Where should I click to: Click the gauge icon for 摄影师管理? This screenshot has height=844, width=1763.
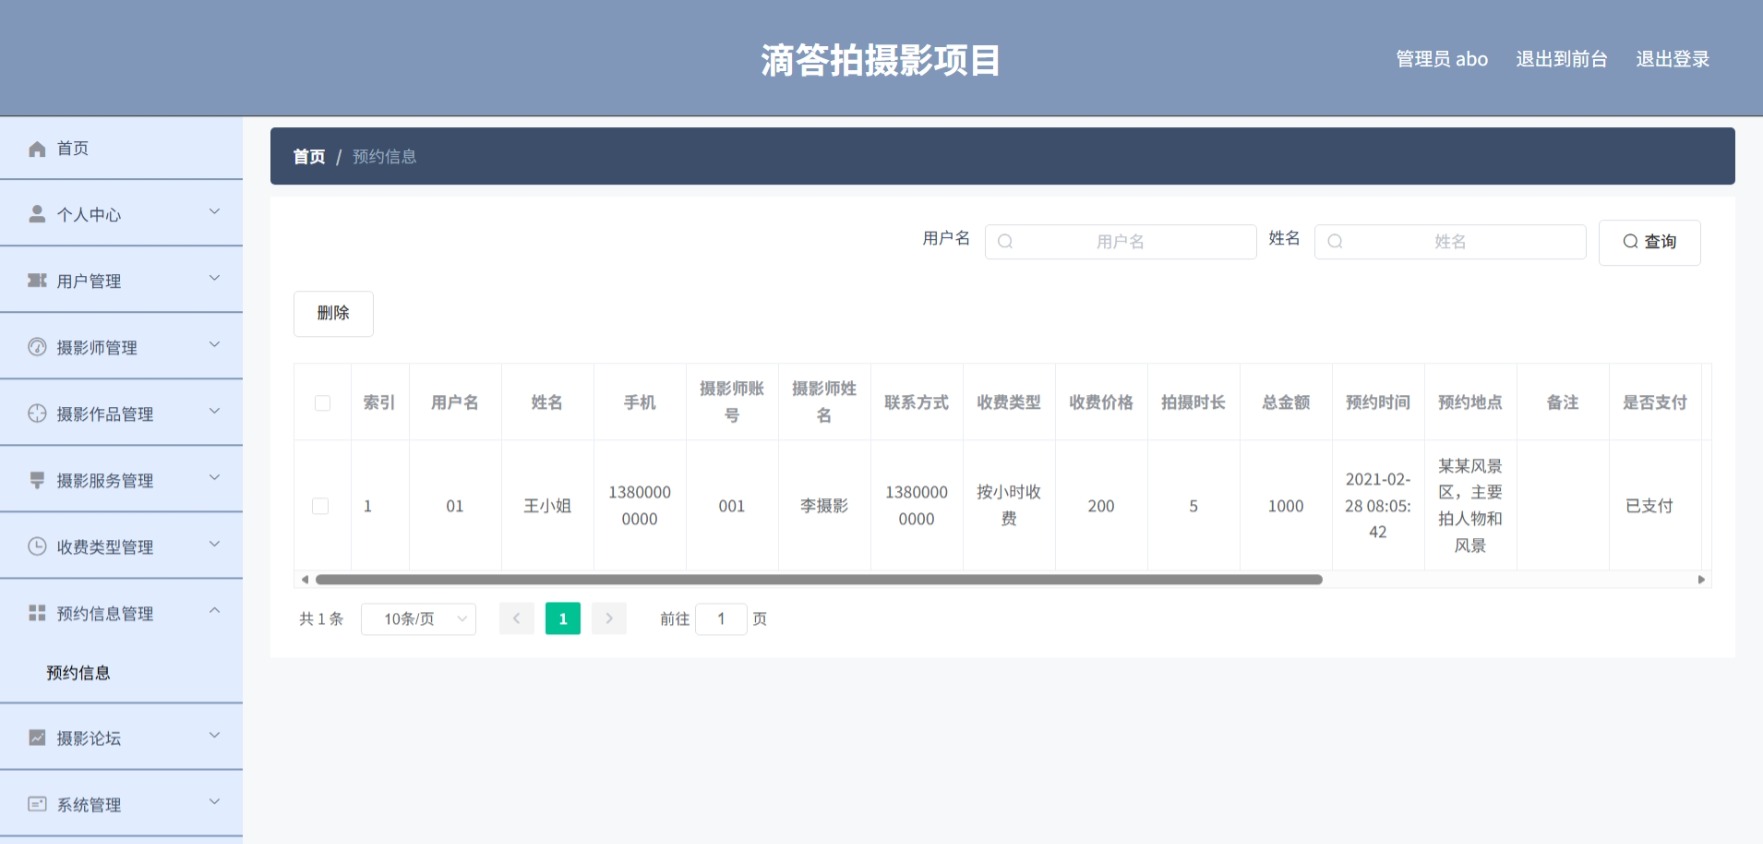click(37, 347)
